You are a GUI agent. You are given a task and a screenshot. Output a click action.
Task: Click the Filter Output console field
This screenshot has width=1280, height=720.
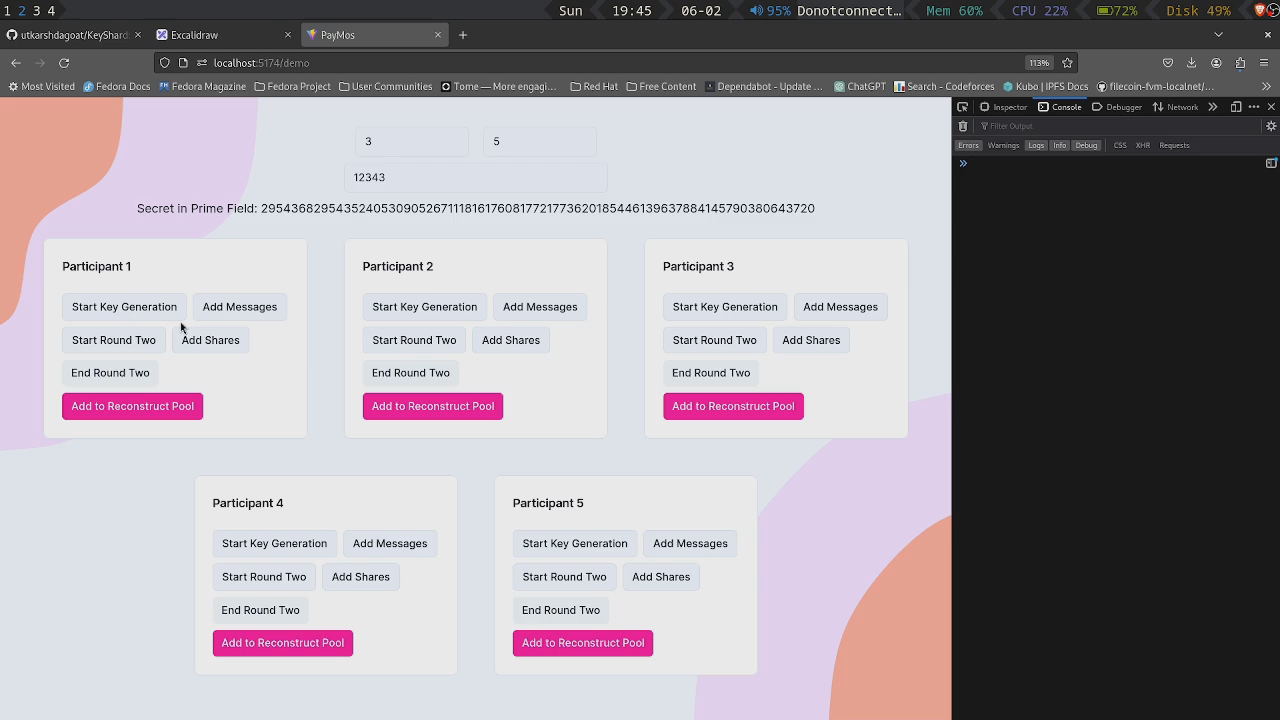1117,126
